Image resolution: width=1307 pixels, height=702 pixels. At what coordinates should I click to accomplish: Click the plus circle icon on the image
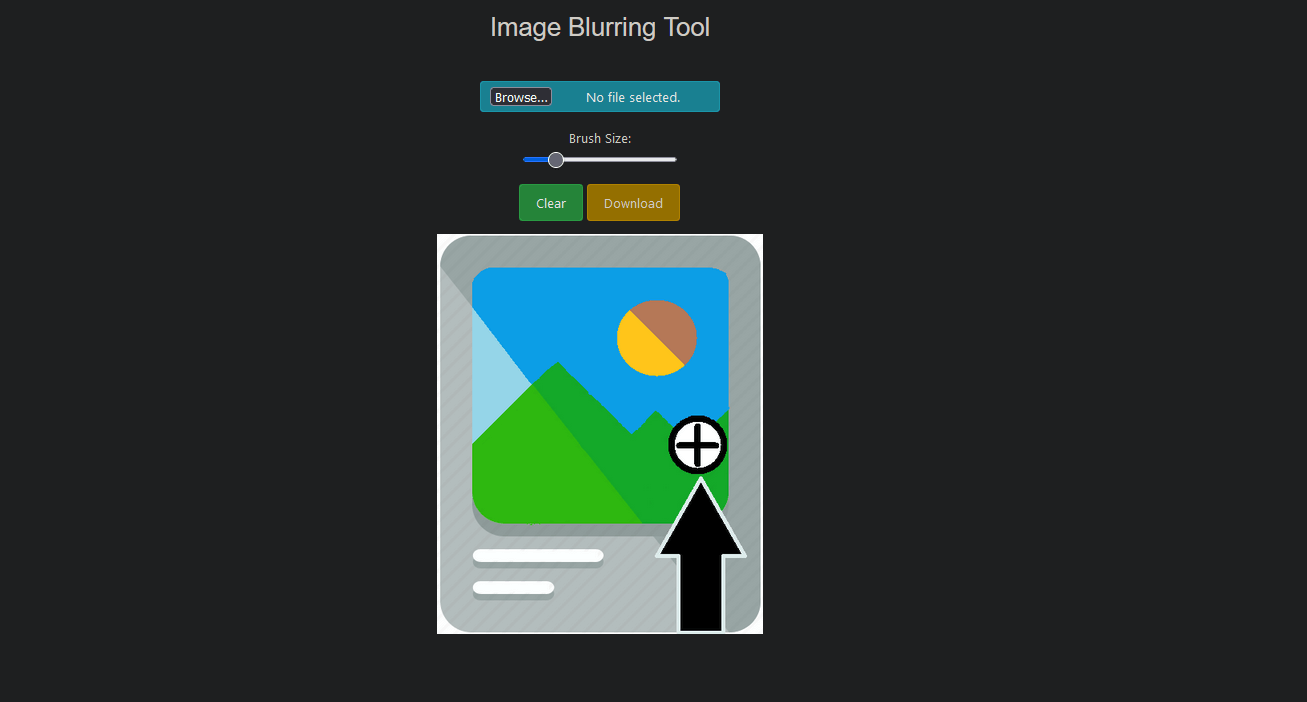pos(698,445)
